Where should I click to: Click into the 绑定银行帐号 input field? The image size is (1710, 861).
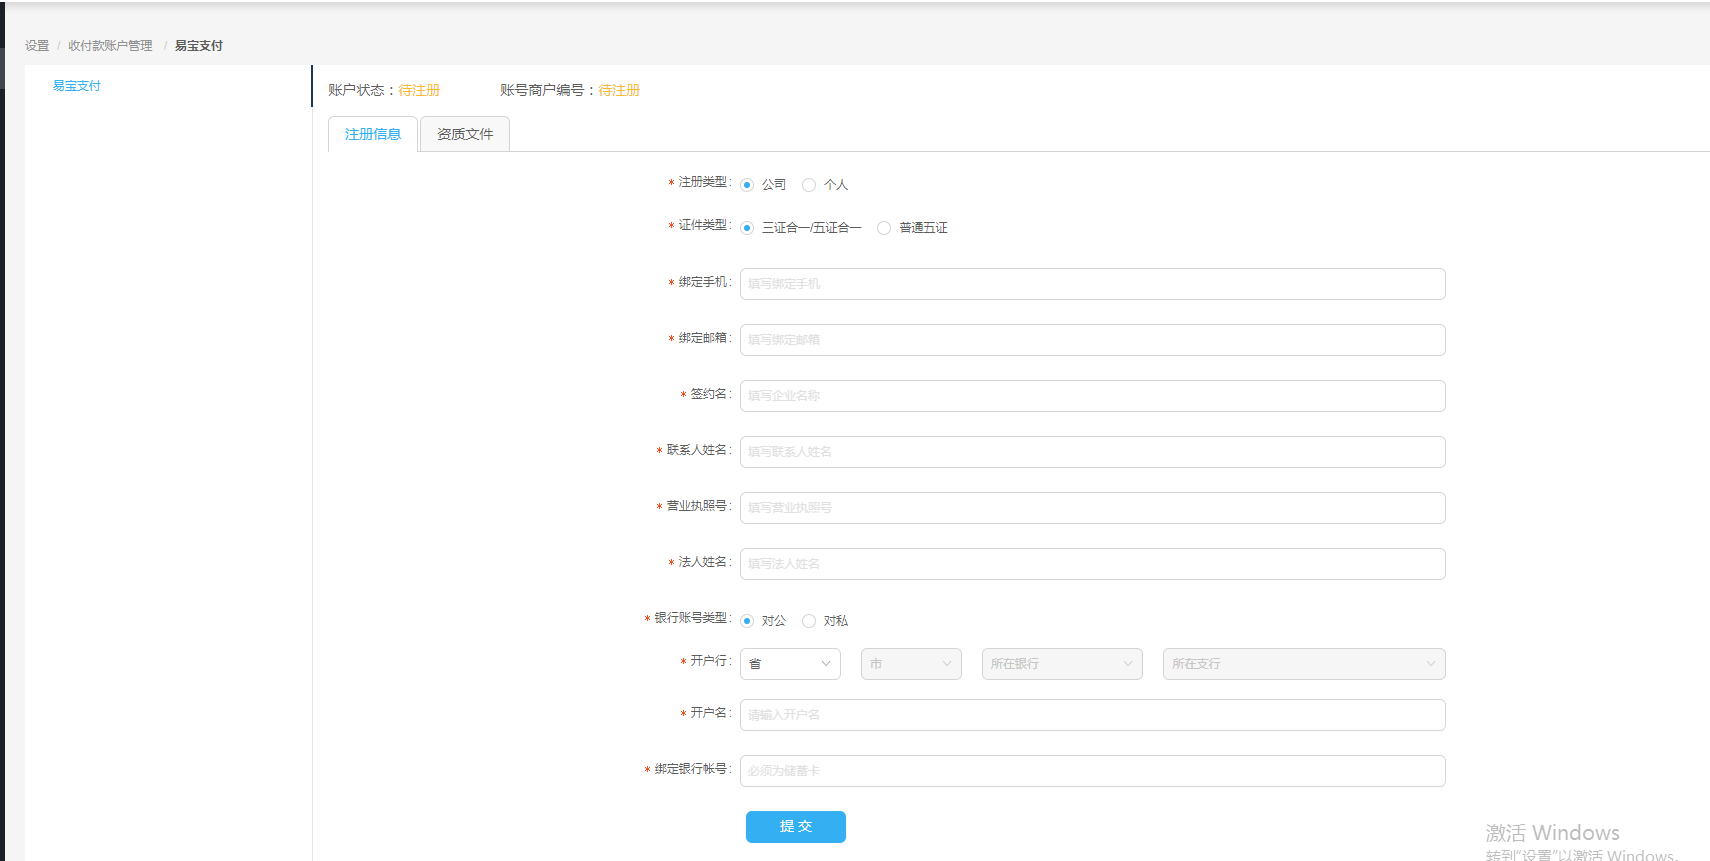[x=1092, y=771]
